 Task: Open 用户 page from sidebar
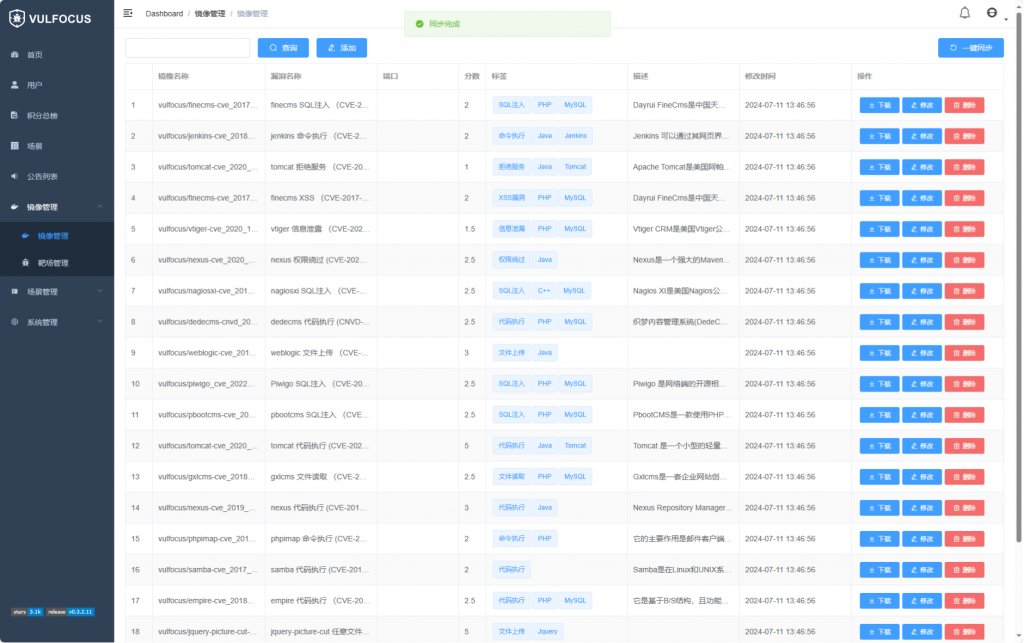[x=35, y=85]
